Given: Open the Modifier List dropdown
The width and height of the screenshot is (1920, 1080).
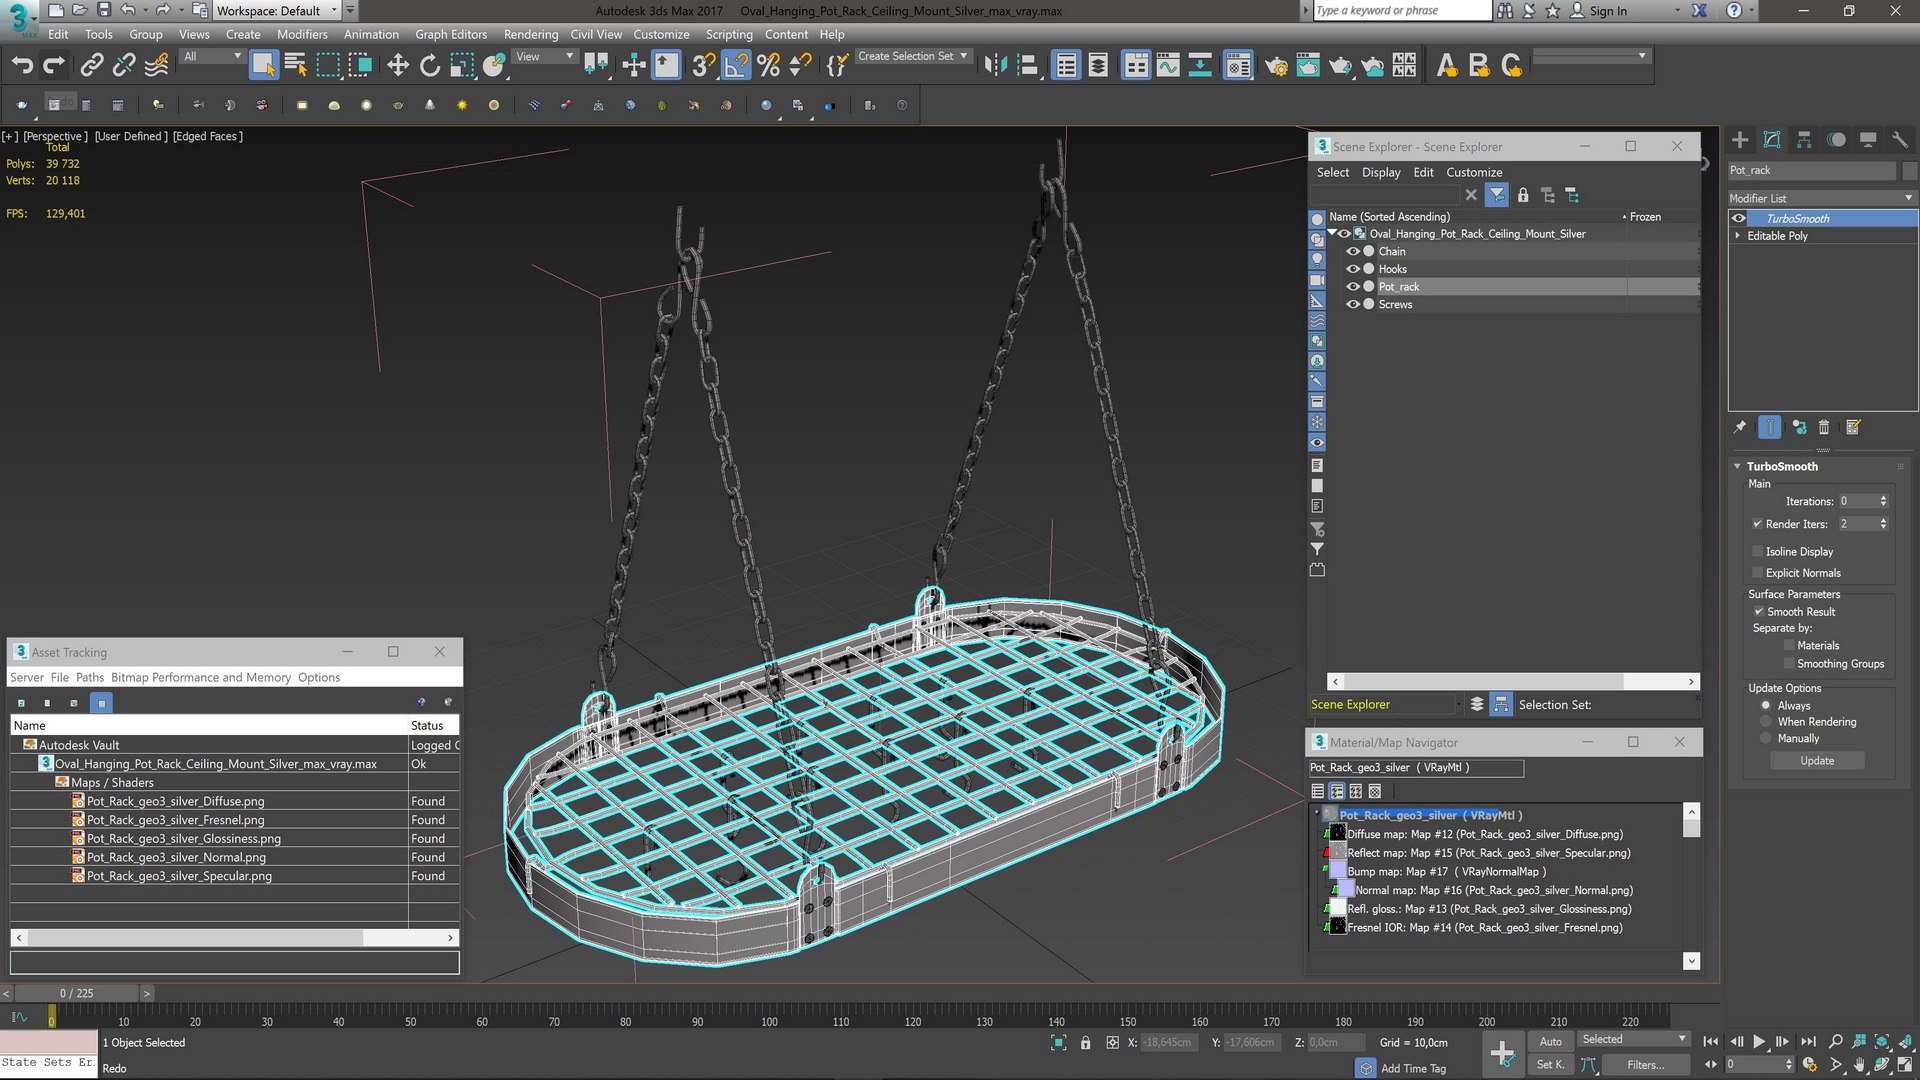Looking at the screenshot, I should [x=1821, y=198].
